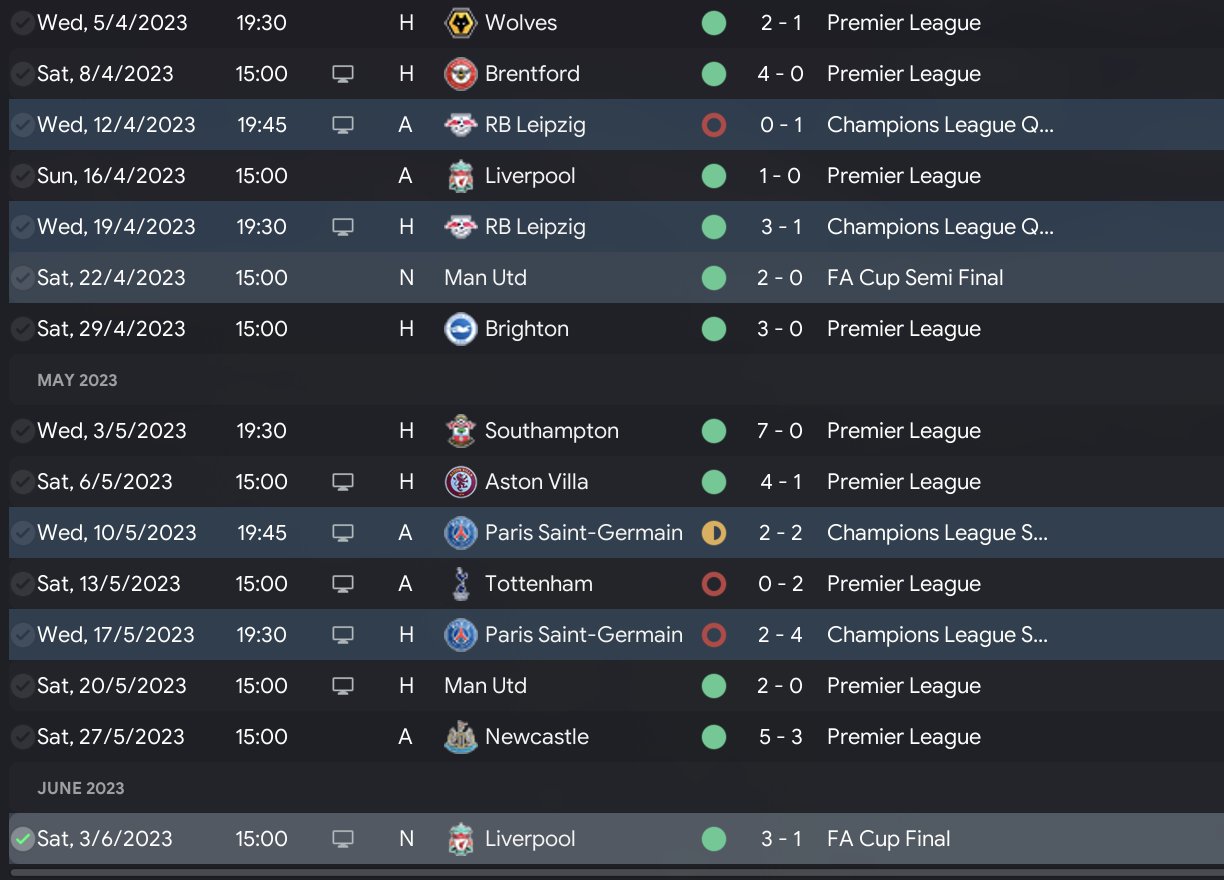Open the Champions League competition on 12/4/2023

coord(940,125)
